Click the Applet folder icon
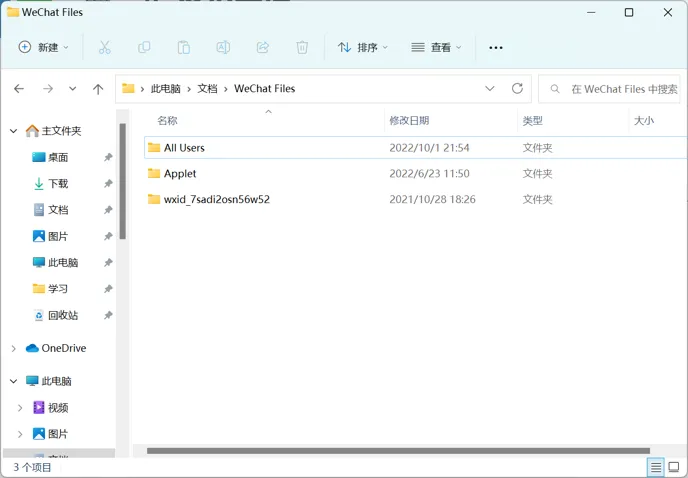 click(154, 173)
